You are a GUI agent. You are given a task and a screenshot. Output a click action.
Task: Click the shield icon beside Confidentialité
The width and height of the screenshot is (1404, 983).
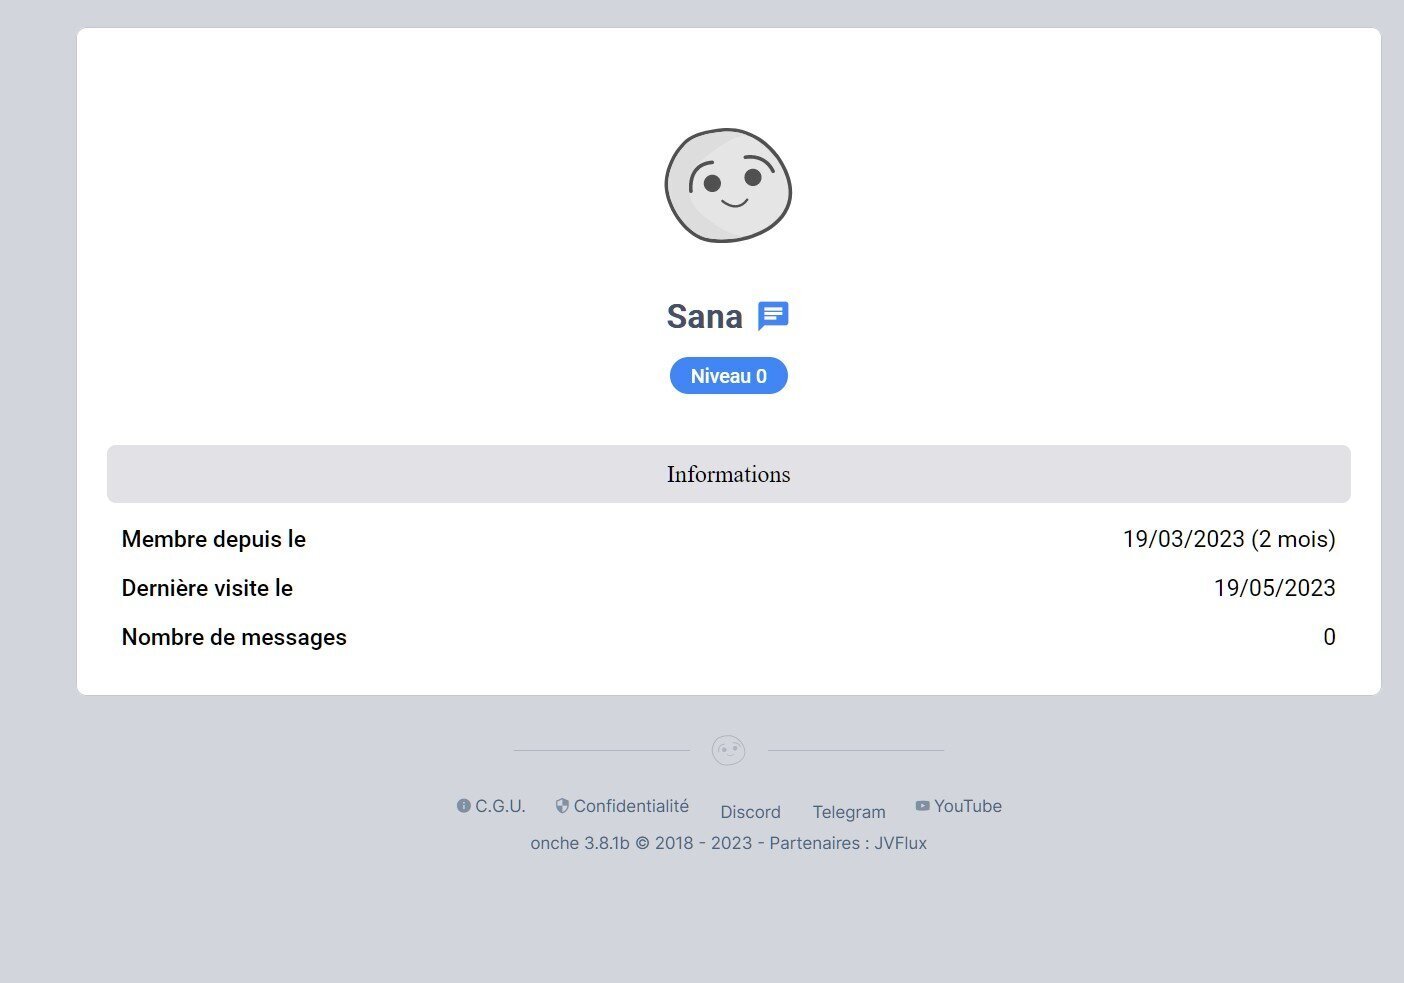click(x=562, y=806)
